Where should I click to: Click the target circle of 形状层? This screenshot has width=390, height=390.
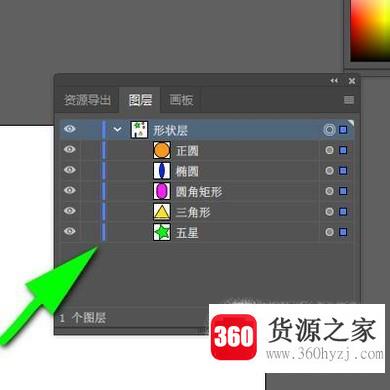tap(329, 130)
